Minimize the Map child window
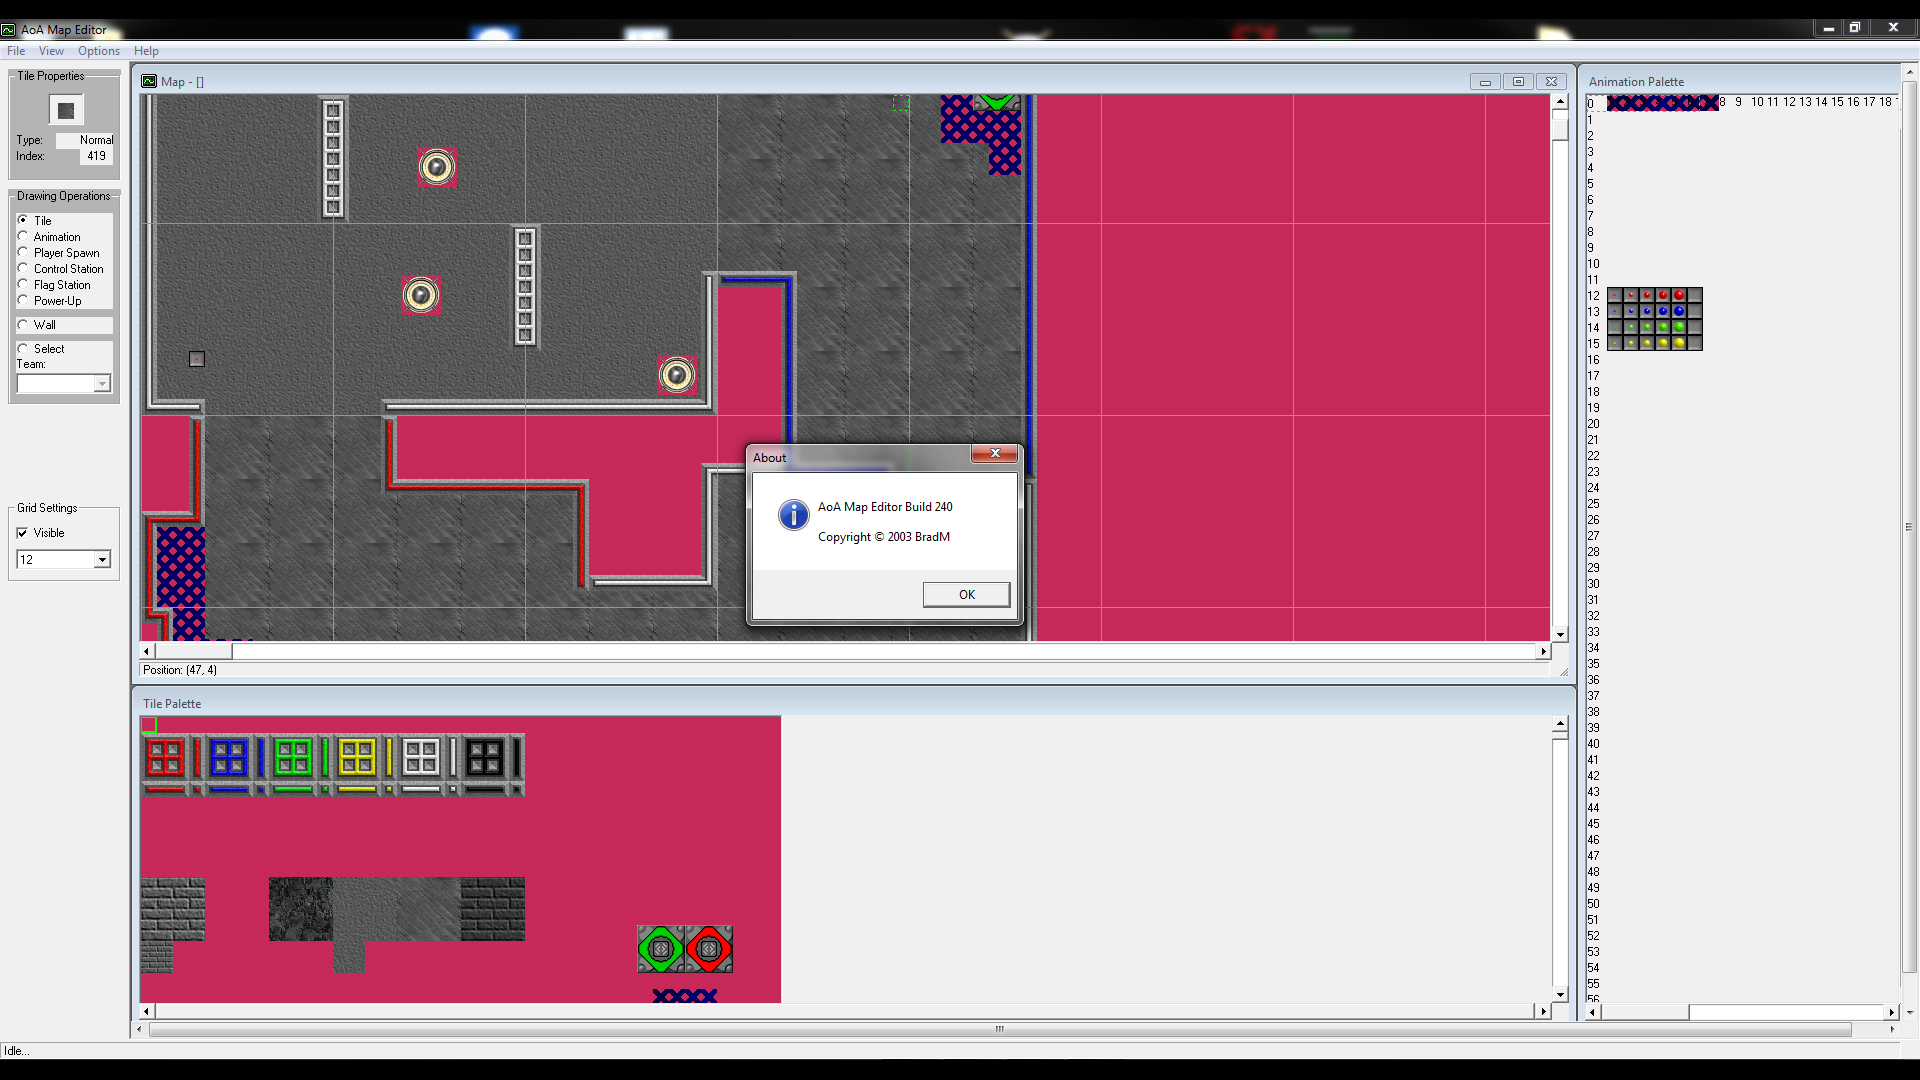 click(x=1485, y=82)
